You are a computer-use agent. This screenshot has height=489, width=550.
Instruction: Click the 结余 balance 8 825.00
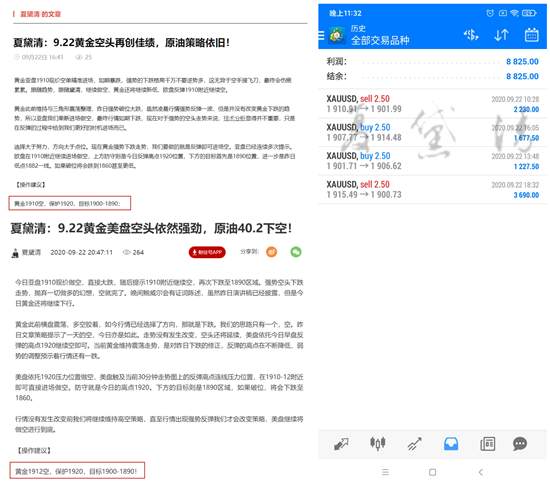522,76
